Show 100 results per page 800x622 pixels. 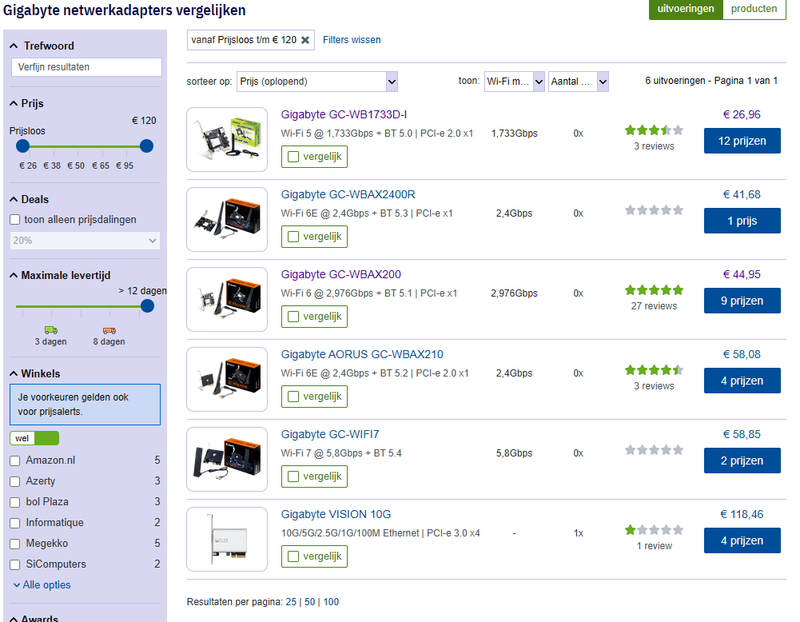(331, 602)
